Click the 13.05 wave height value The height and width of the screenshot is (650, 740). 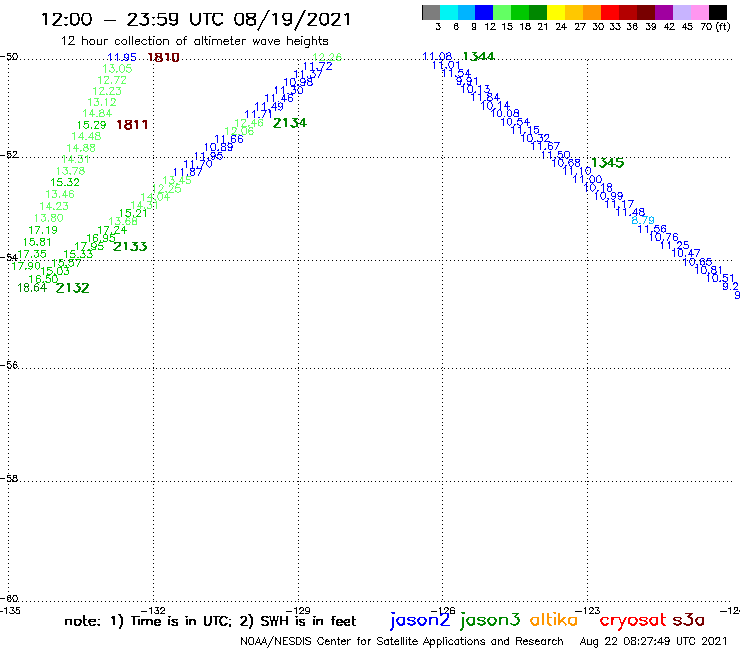click(118, 69)
